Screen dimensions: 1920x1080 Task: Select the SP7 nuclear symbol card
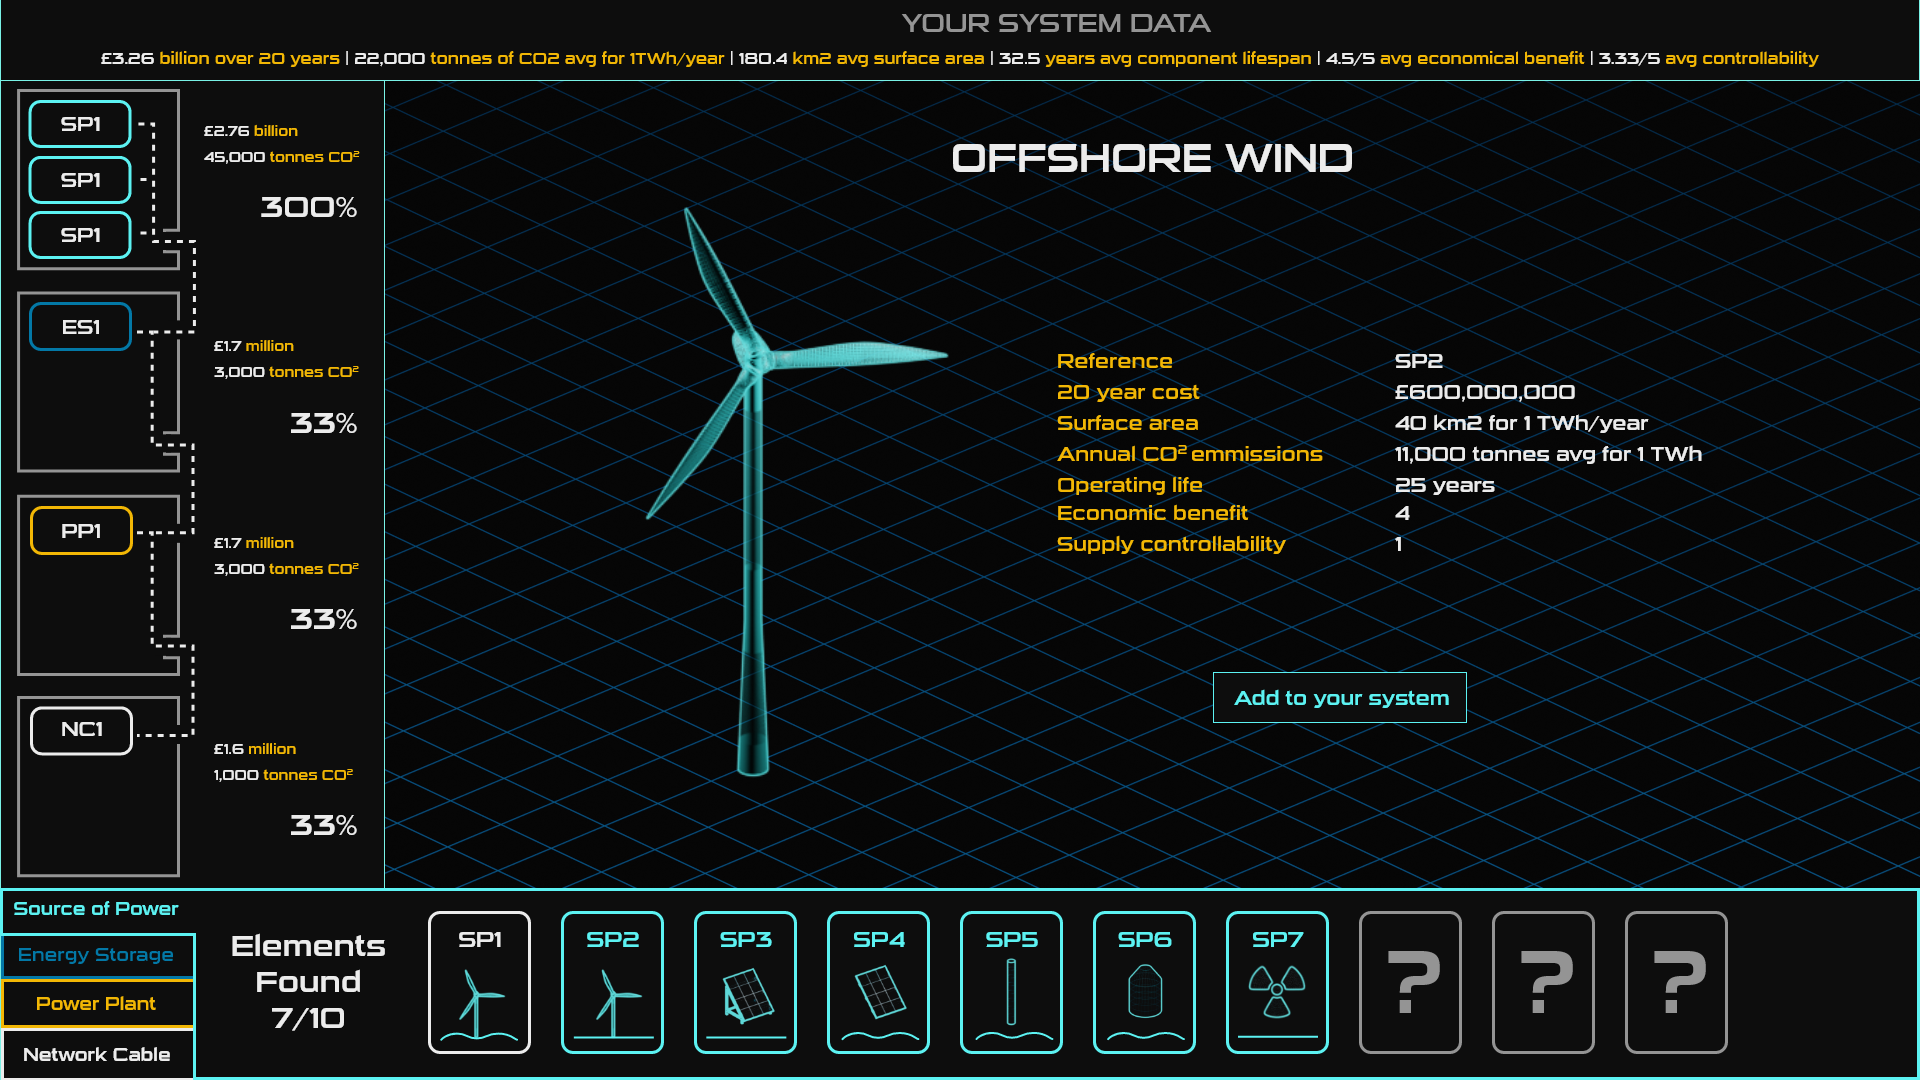click(1277, 982)
